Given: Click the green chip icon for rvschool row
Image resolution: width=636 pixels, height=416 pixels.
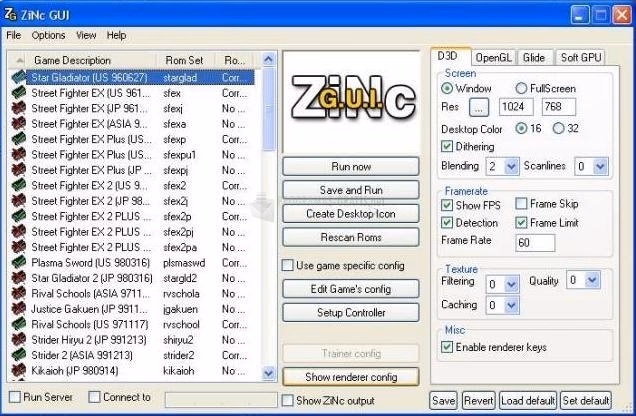Looking at the screenshot, I should pyautogui.click(x=19, y=324).
